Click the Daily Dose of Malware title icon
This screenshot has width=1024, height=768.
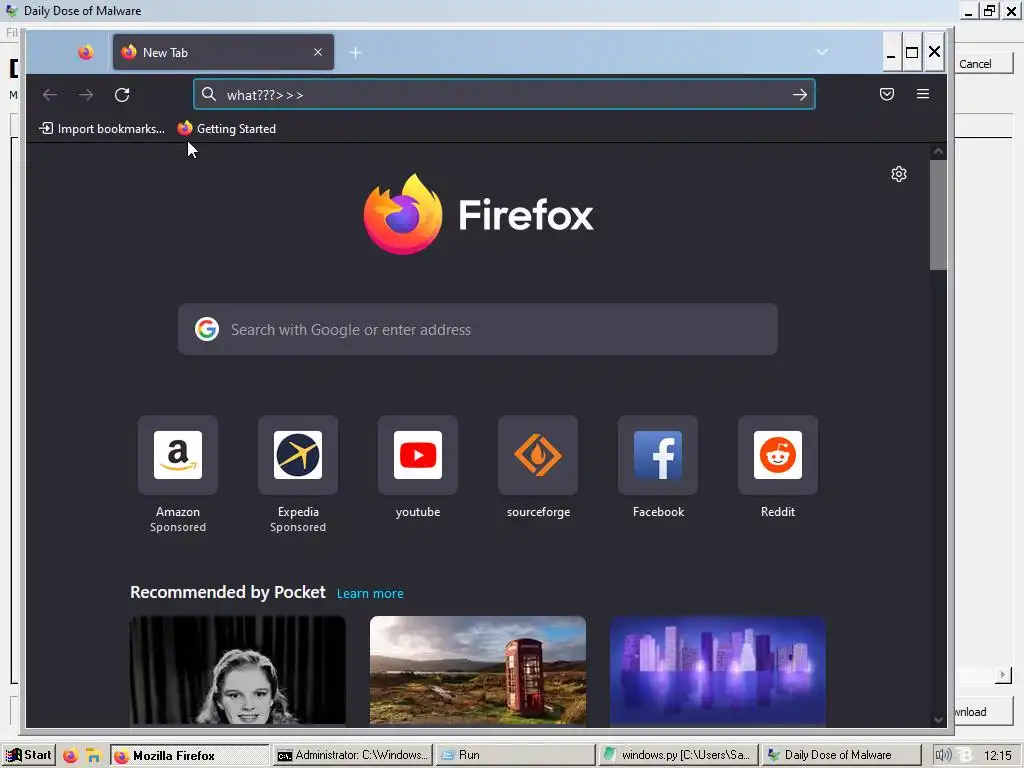coord(11,10)
